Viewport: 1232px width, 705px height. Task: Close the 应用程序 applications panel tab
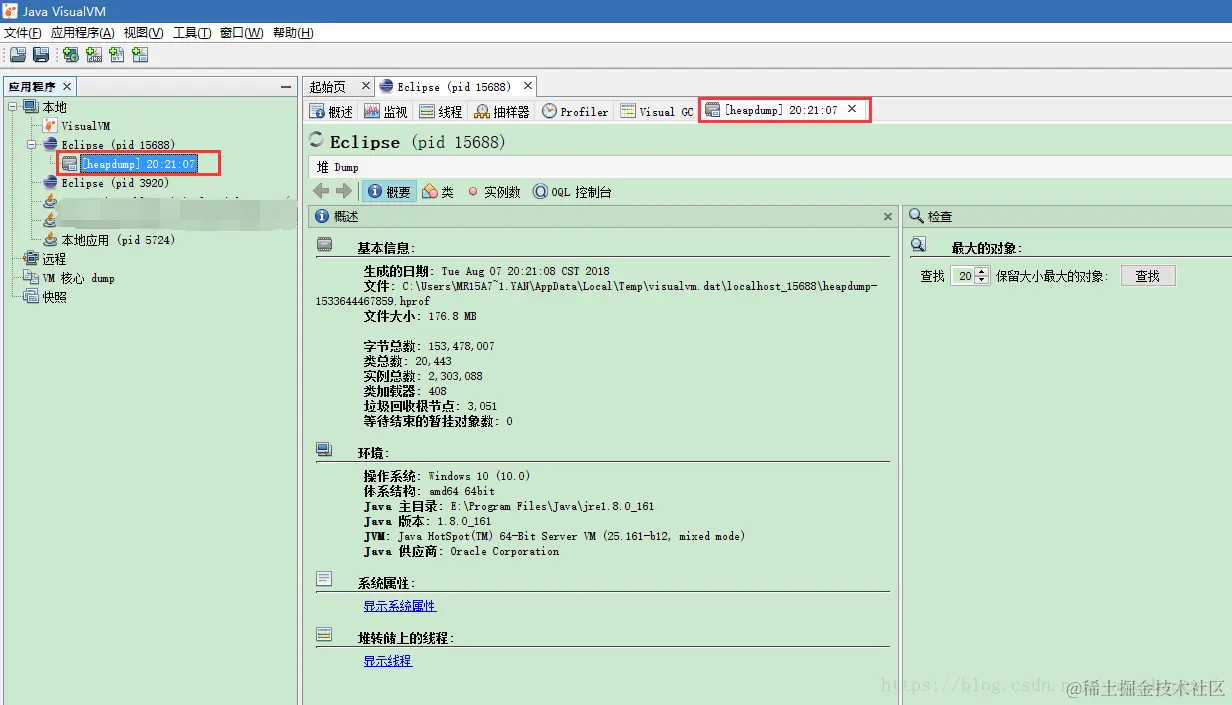click(x=66, y=87)
